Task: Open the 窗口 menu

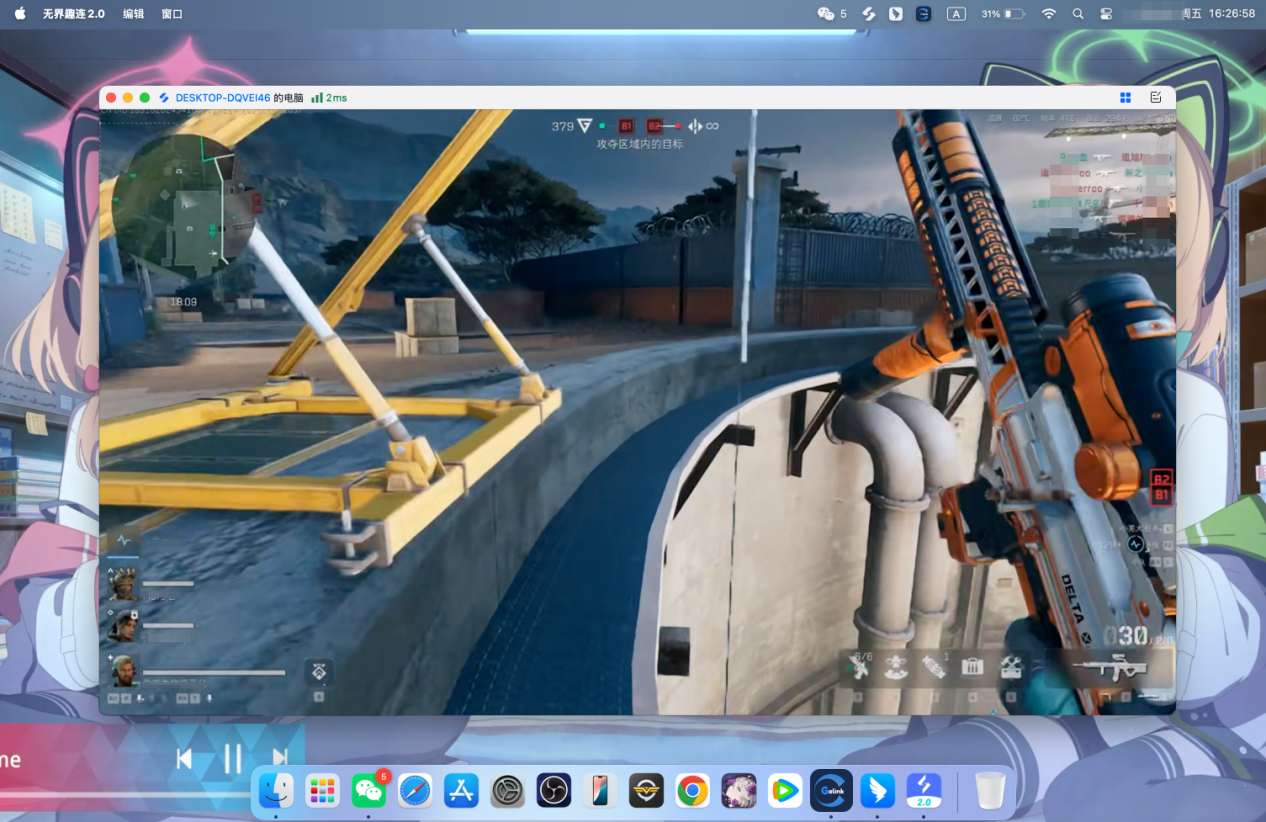Action: [172, 14]
